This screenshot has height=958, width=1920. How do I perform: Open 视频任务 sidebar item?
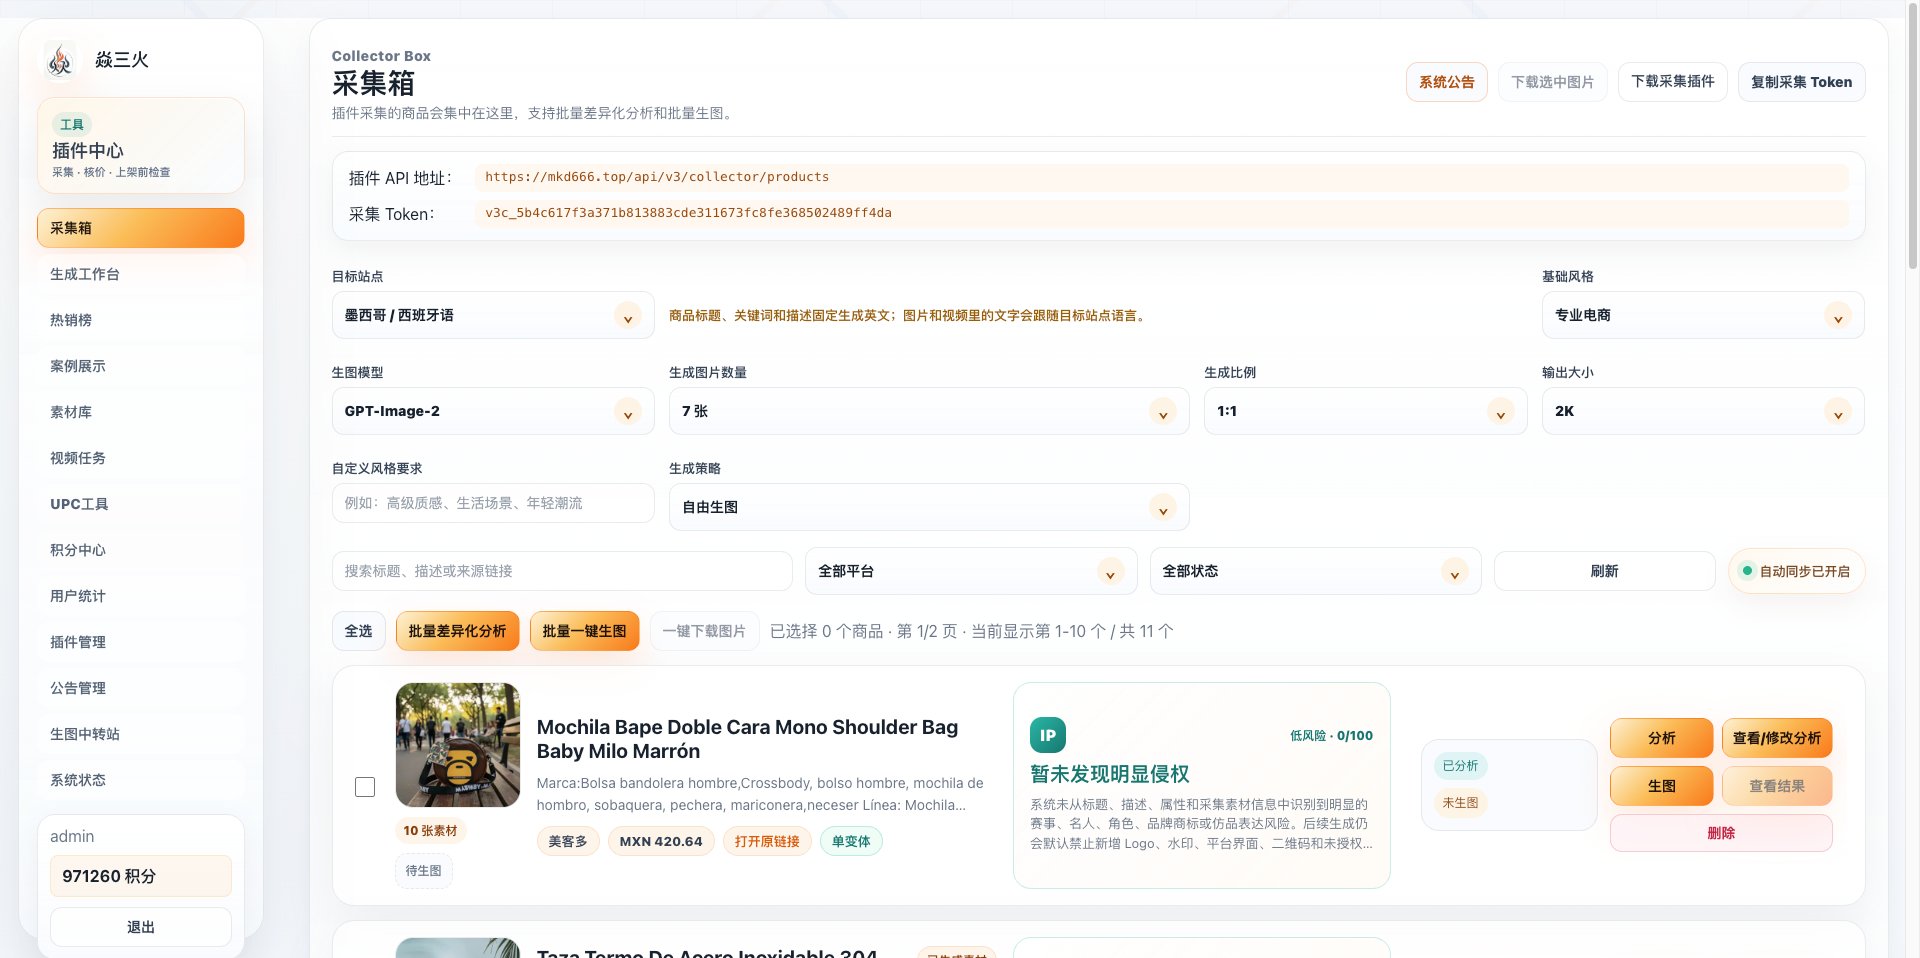pos(140,458)
